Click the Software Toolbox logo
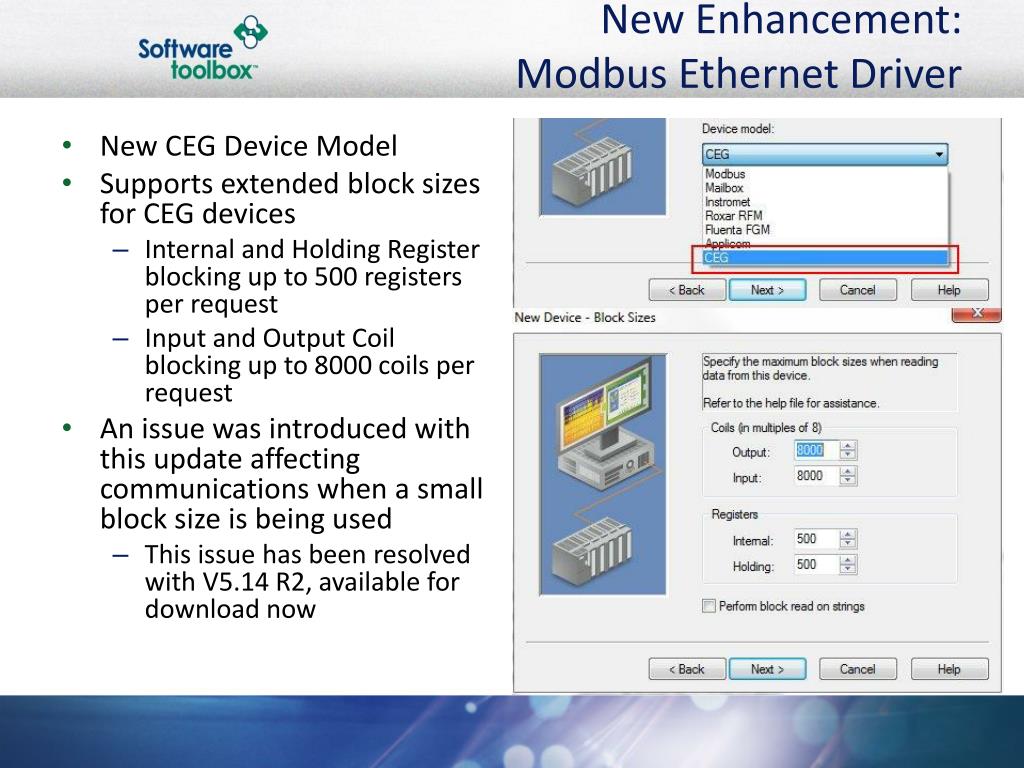 203,48
